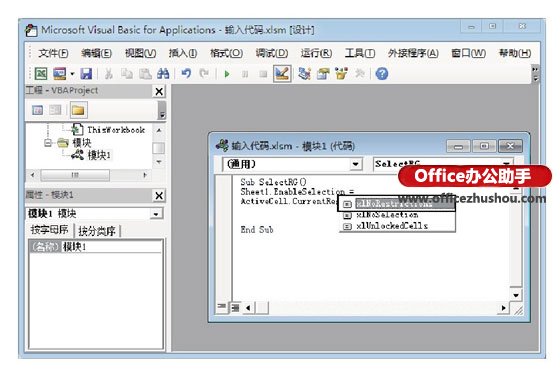The image size is (560, 372).
Task: Select xlNoSelection in autocomplete list
Action: tap(397, 215)
